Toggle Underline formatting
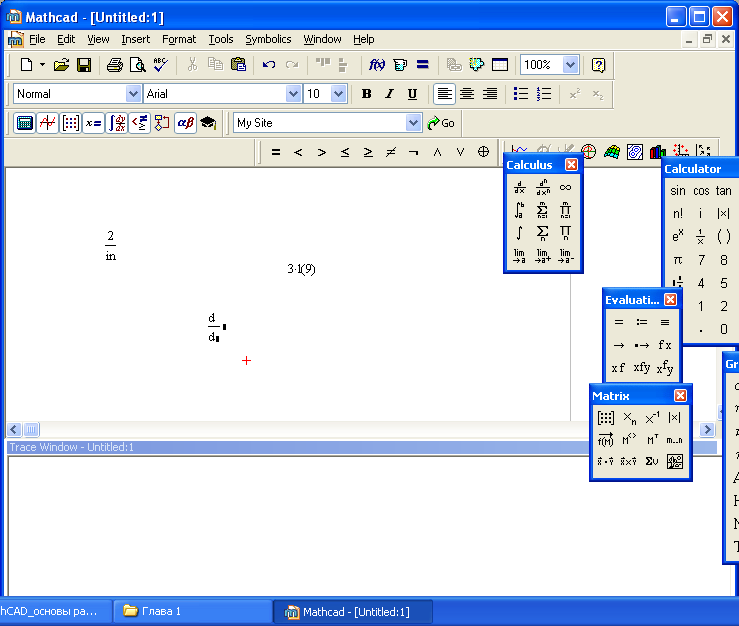 (412, 94)
